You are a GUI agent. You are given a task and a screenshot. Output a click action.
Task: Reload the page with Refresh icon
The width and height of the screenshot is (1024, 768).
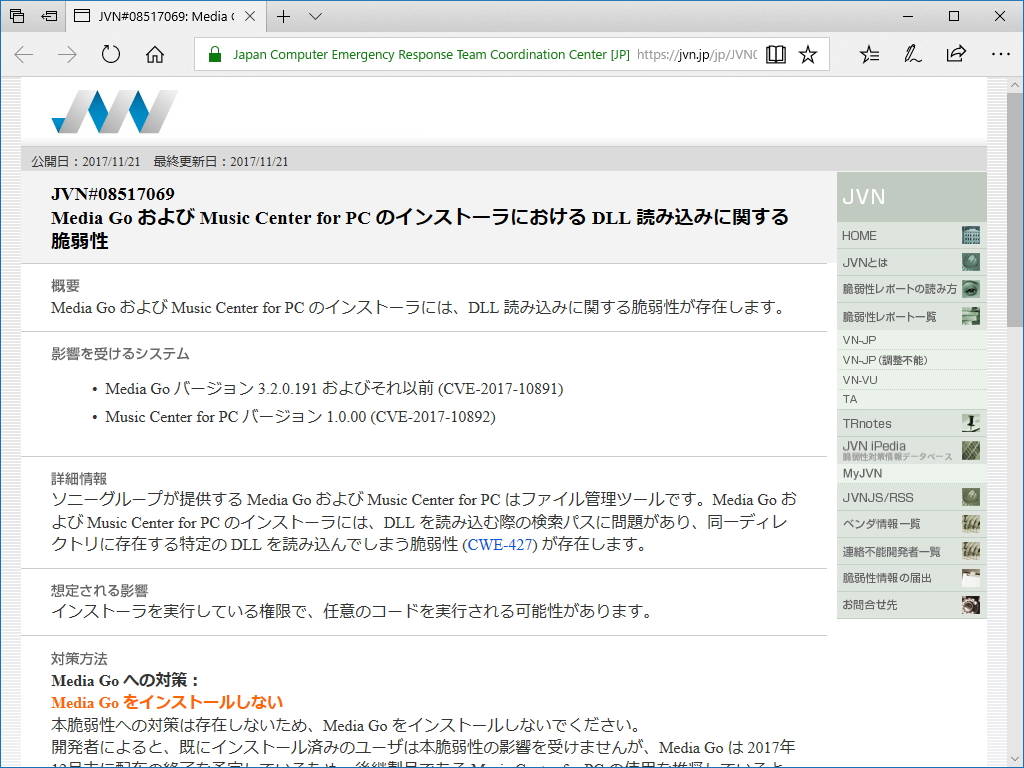tap(111, 54)
